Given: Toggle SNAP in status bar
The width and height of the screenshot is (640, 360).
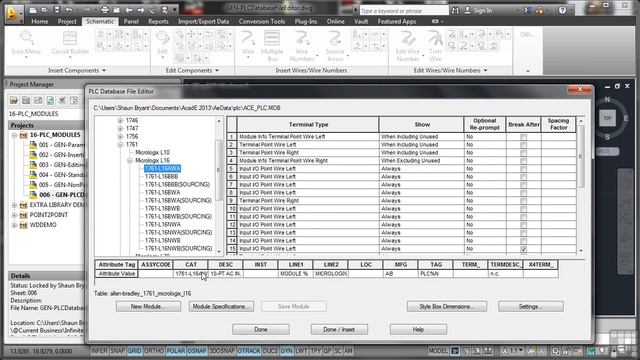Looking at the screenshot, I should tap(117, 351).
